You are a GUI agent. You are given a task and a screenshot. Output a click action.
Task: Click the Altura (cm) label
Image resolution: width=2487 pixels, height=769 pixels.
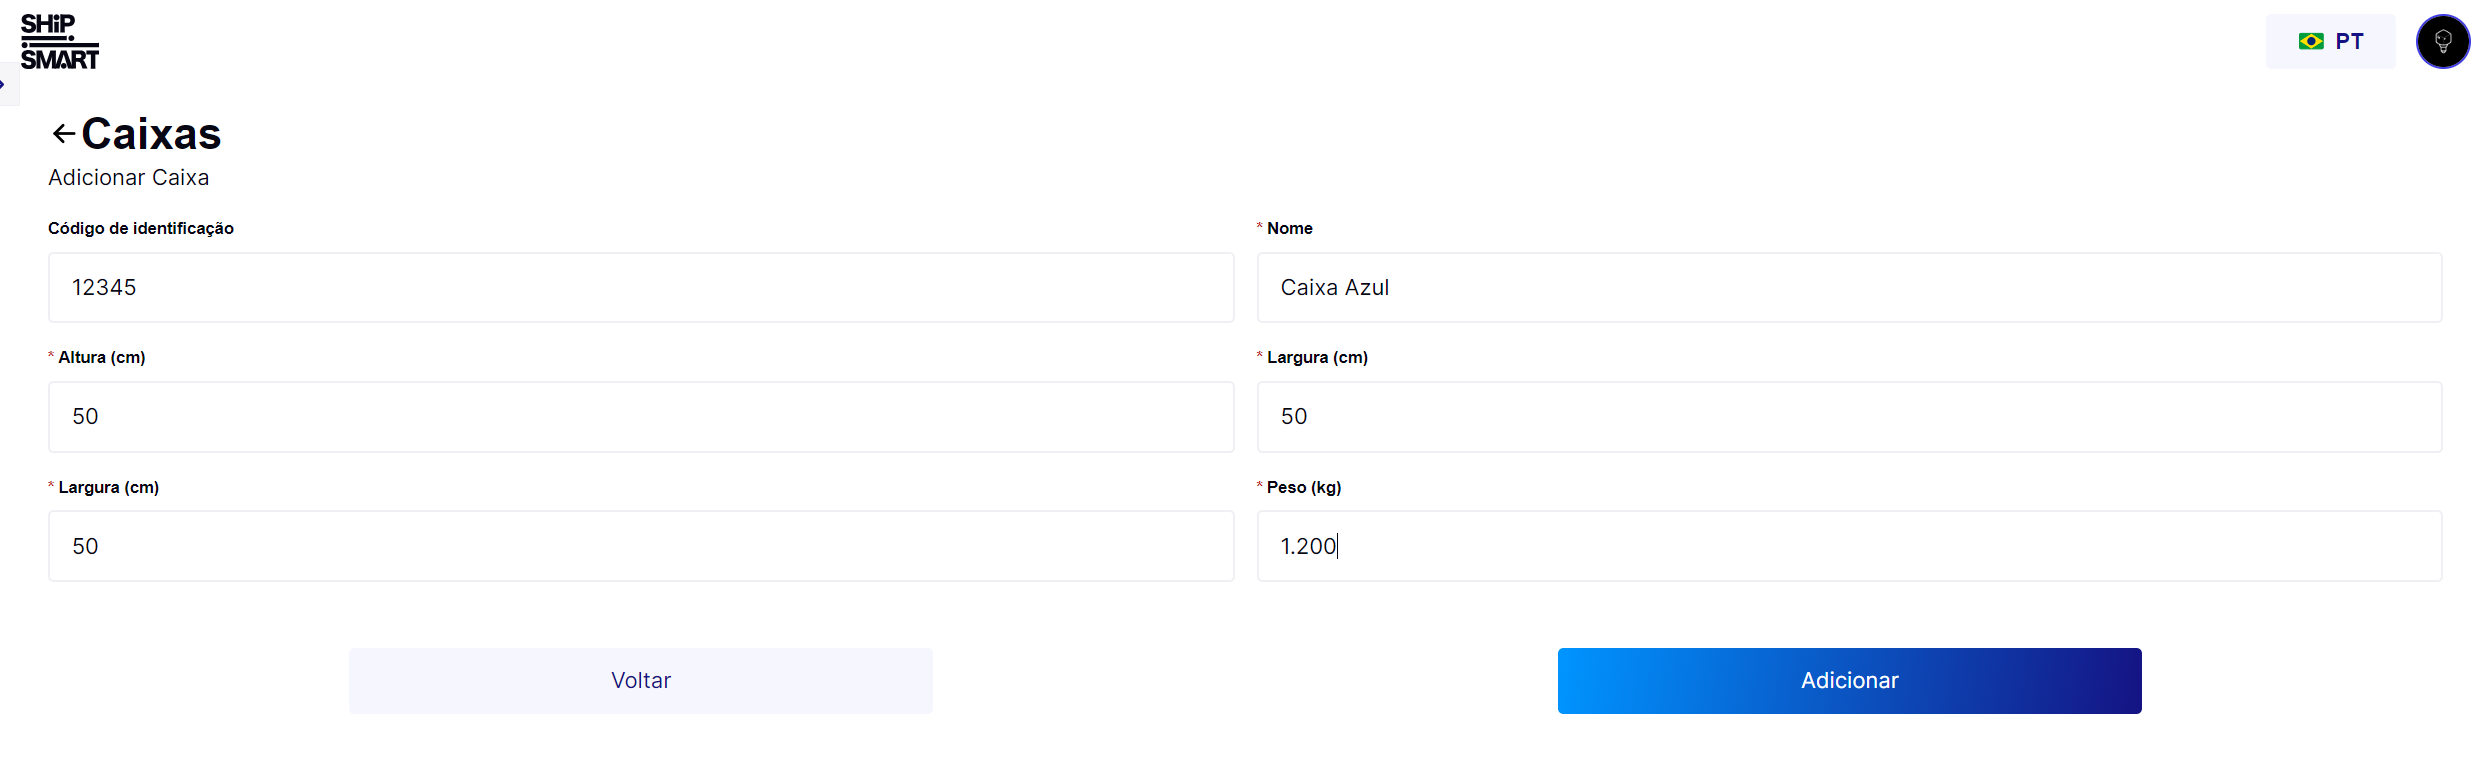point(101,358)
